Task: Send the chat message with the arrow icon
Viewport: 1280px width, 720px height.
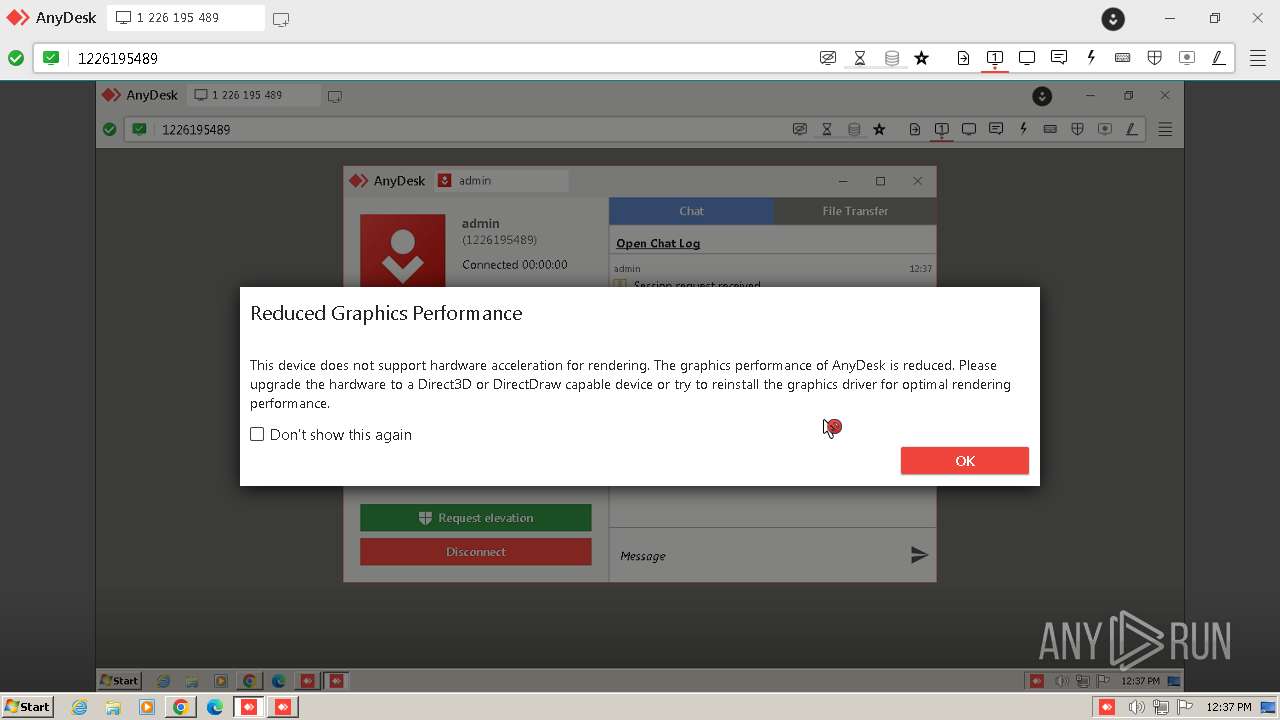Action: click(919, 555)
